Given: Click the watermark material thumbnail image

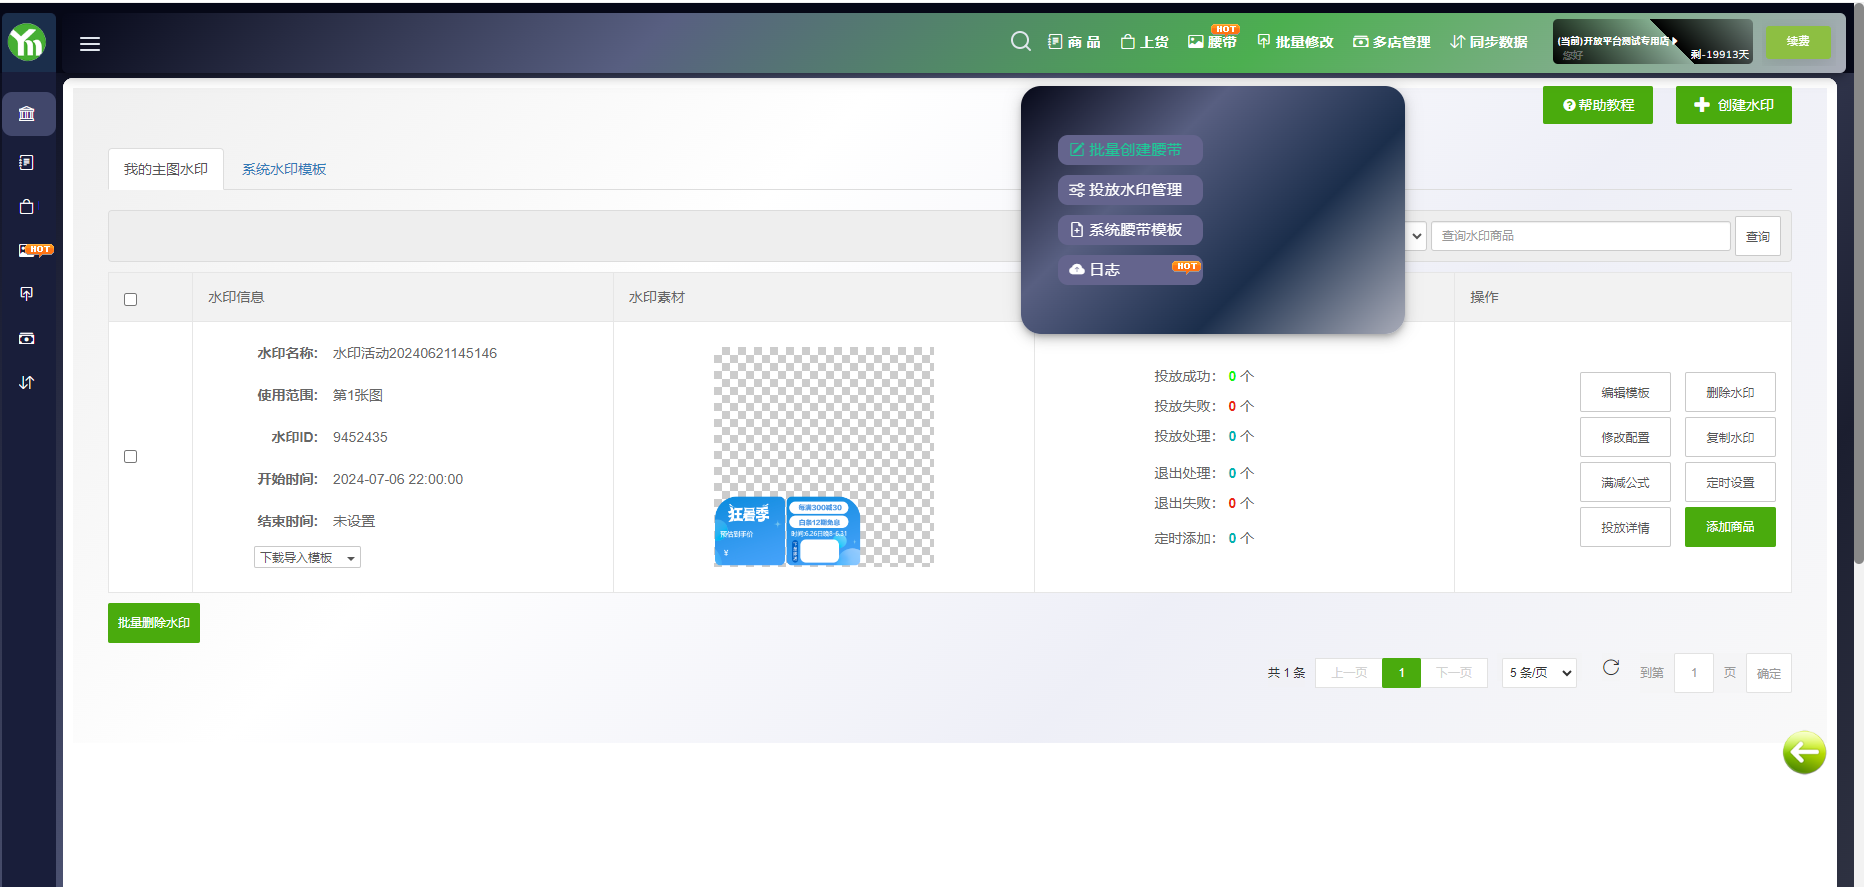Looking at the screenshot, I should coord(823,457).
